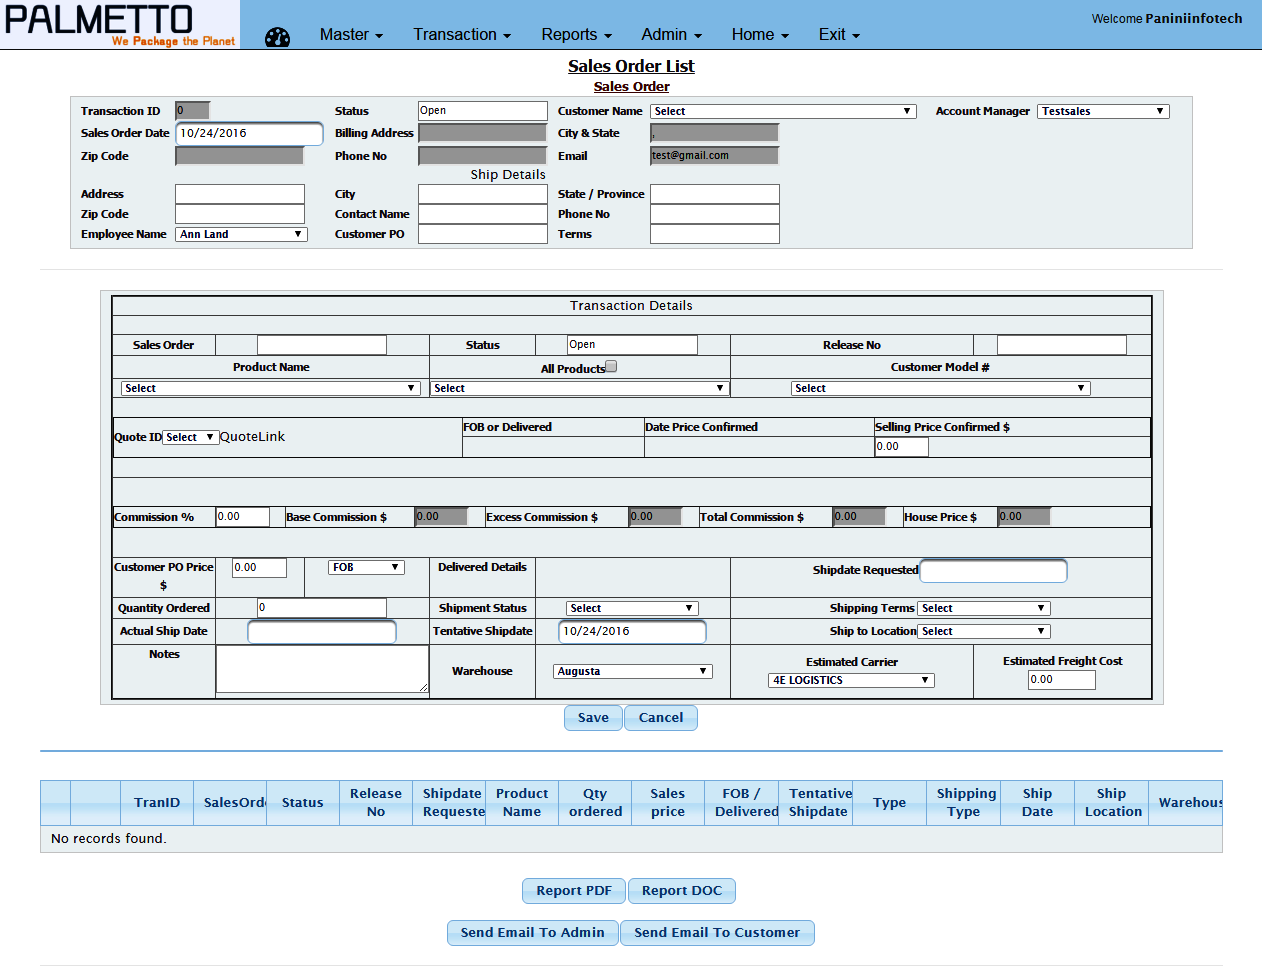This screenshot has height=974, width=1262.
Task: Click the Shipping Type column header
Action: 964,803
